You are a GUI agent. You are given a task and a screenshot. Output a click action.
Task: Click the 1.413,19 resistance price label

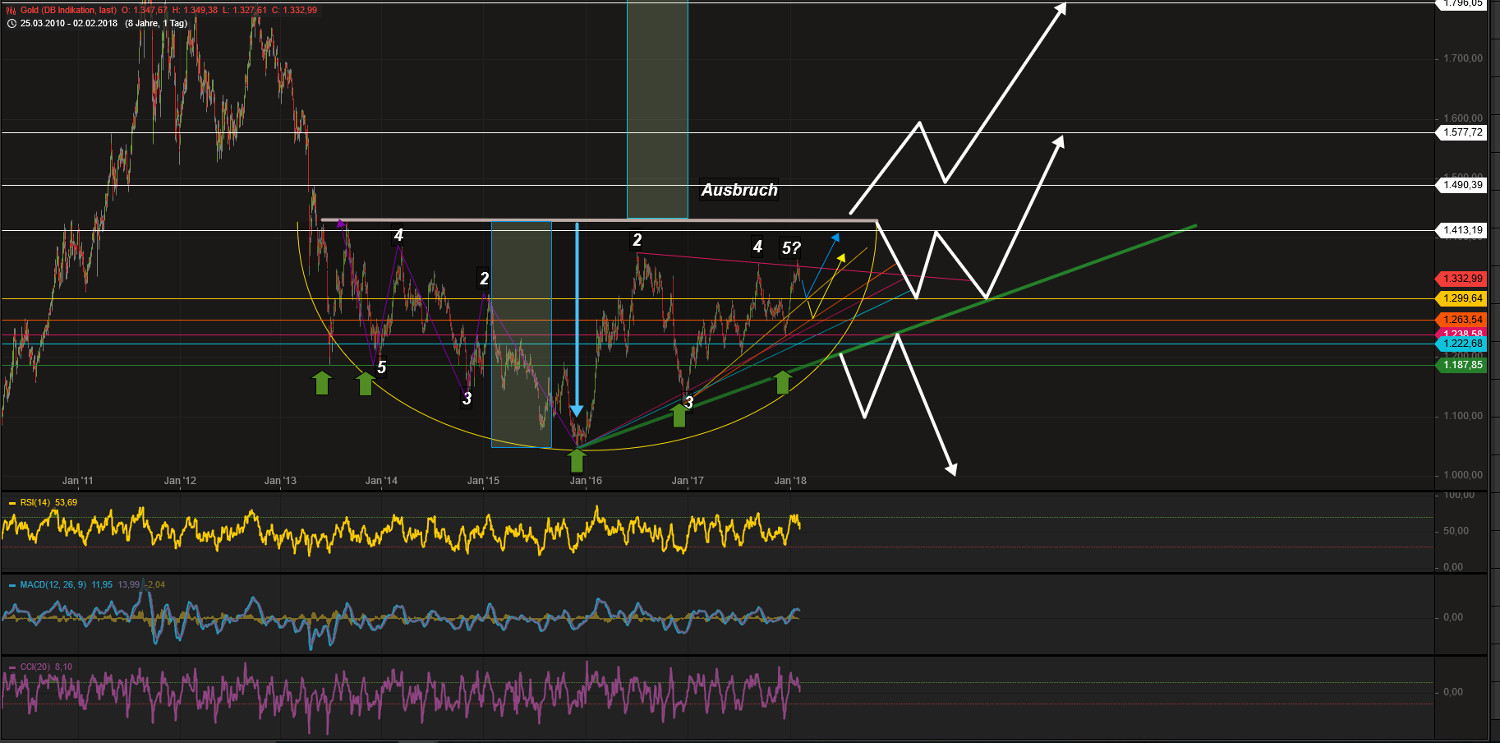click(1461, 230)
